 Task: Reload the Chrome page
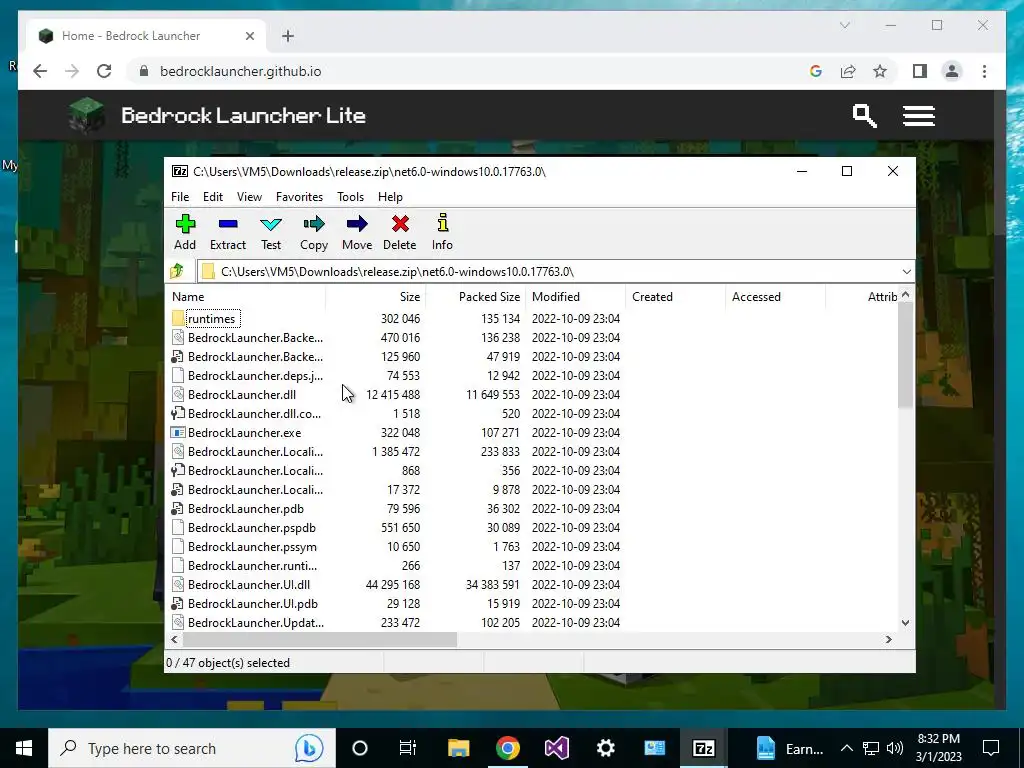104,71
